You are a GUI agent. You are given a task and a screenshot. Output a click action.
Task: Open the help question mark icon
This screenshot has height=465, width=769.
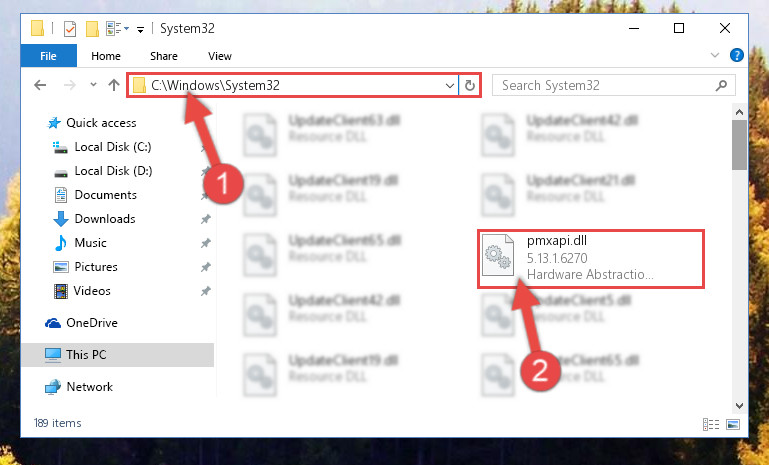coord(736,55)
